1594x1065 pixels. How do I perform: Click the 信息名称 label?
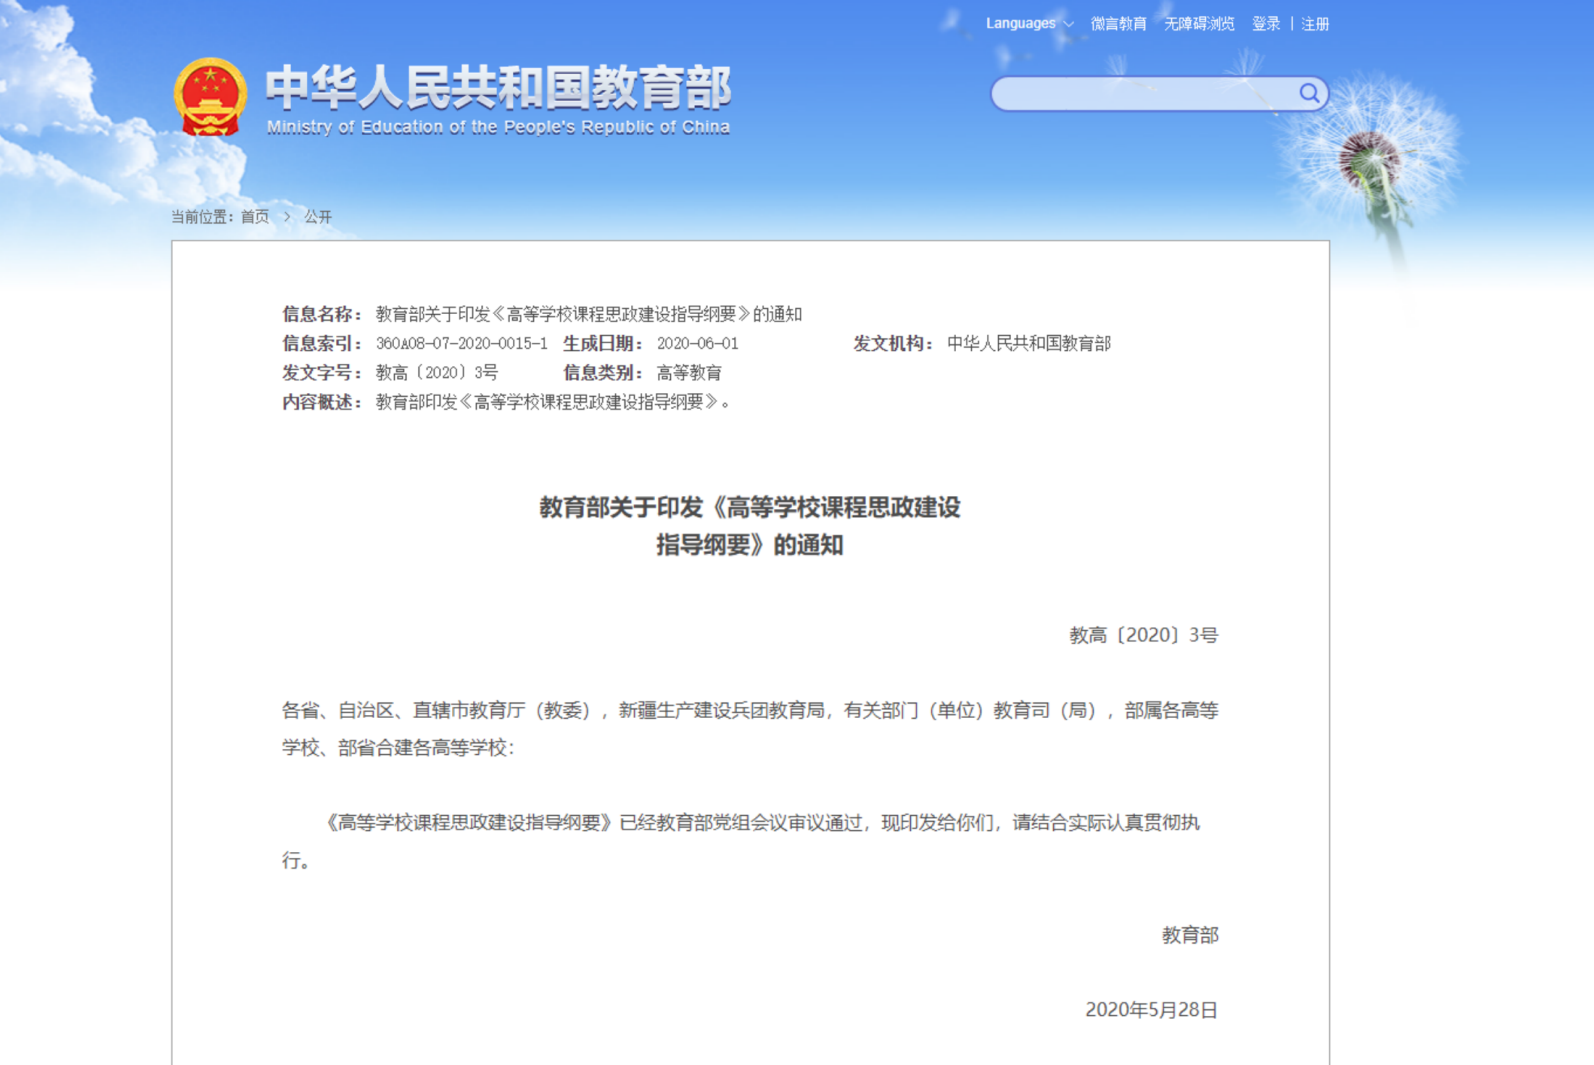point(323,314)
